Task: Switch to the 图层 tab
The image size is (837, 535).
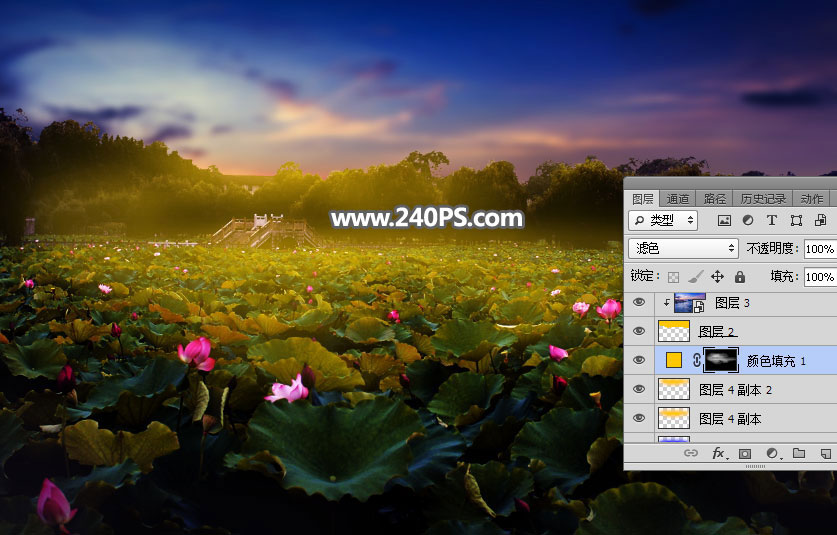Action: [x=643, y=199]
